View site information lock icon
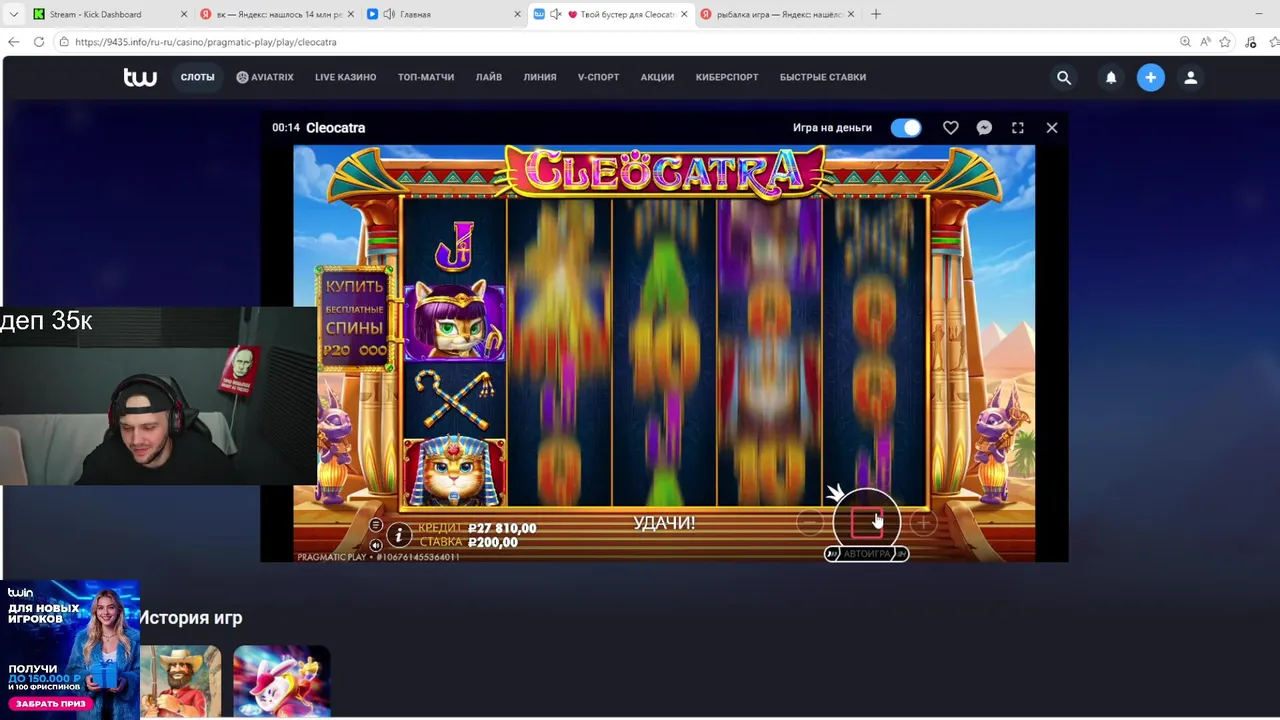The width and height of the screenshot is (1280, 720). 64,42
